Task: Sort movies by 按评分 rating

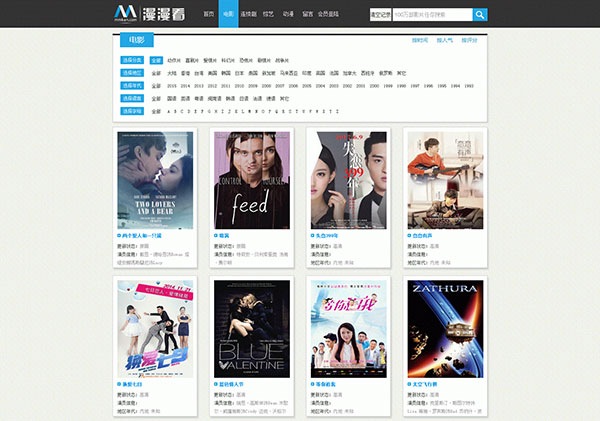Action: [471, 40]
